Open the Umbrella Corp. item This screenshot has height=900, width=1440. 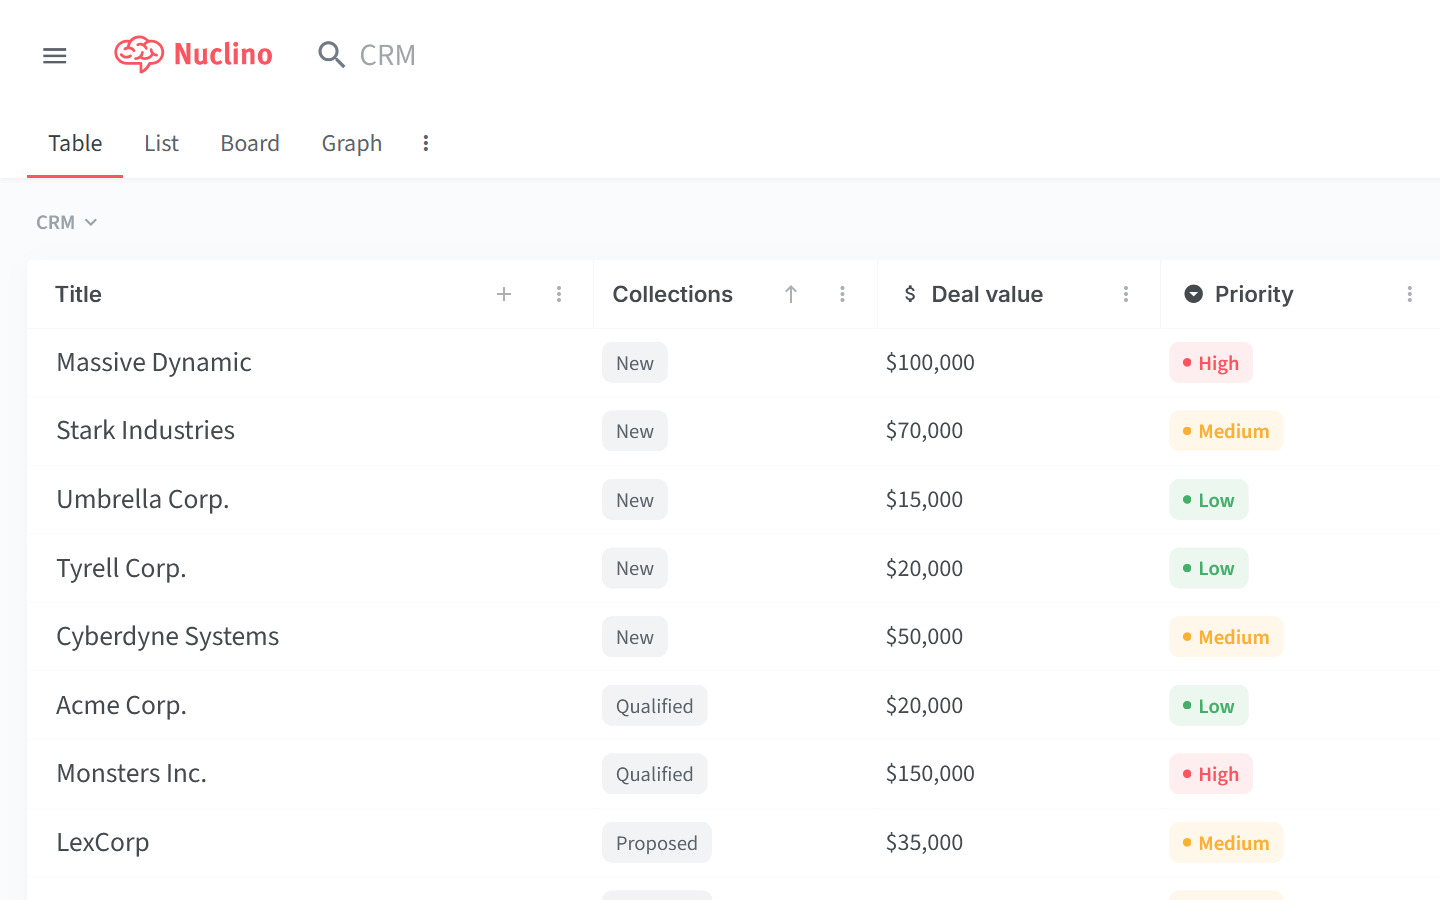tap(143, 500)
